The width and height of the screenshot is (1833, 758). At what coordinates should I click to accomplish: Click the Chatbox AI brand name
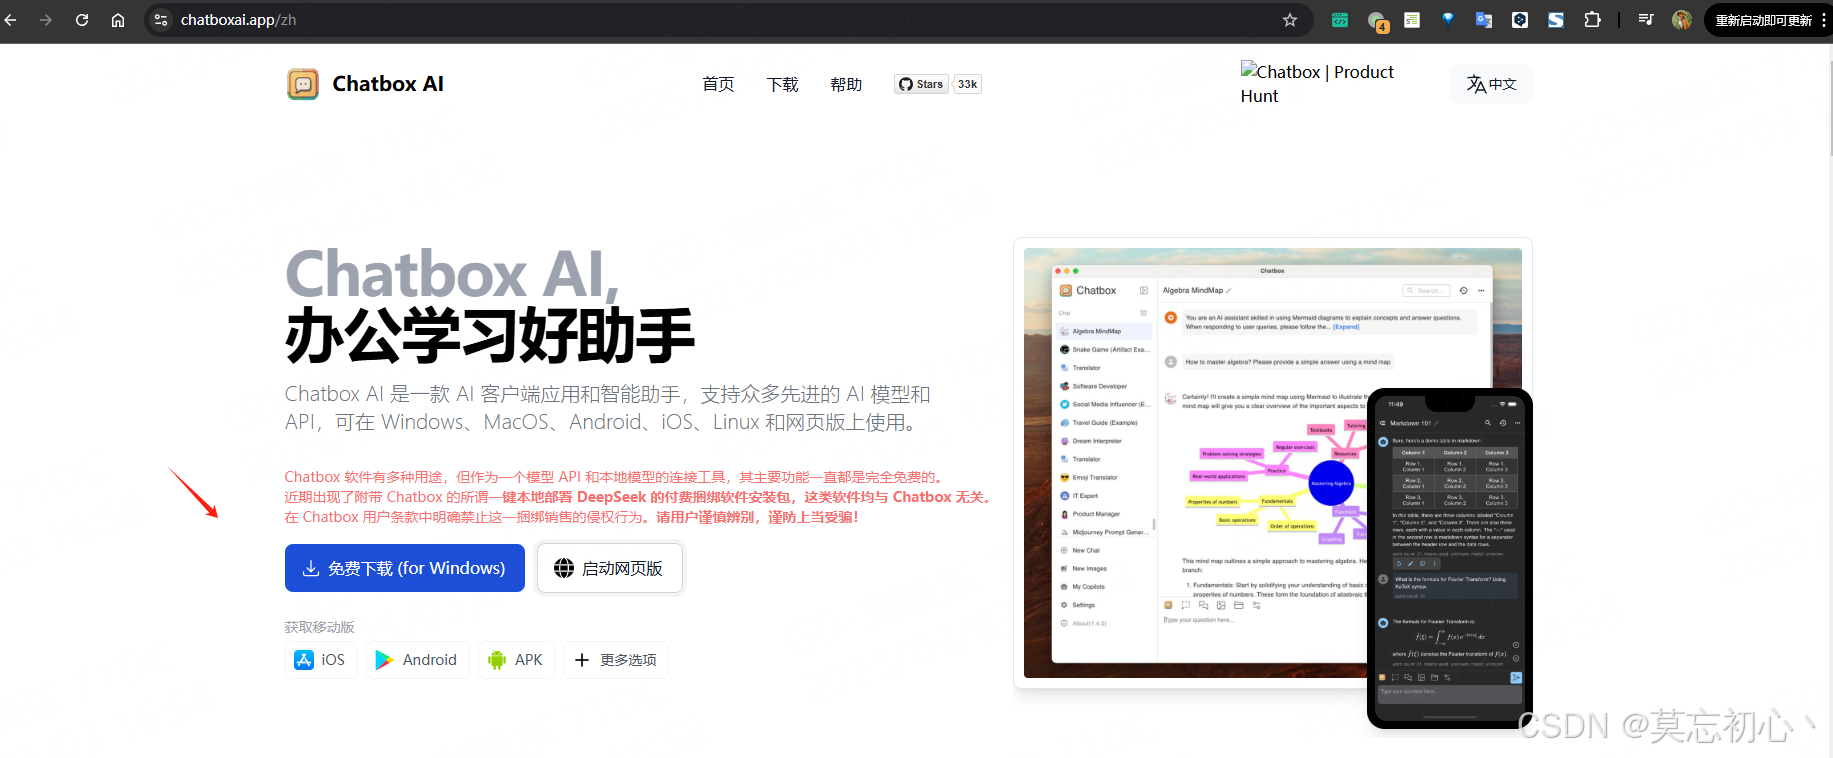pyautogui.click(x=388, y=84)
